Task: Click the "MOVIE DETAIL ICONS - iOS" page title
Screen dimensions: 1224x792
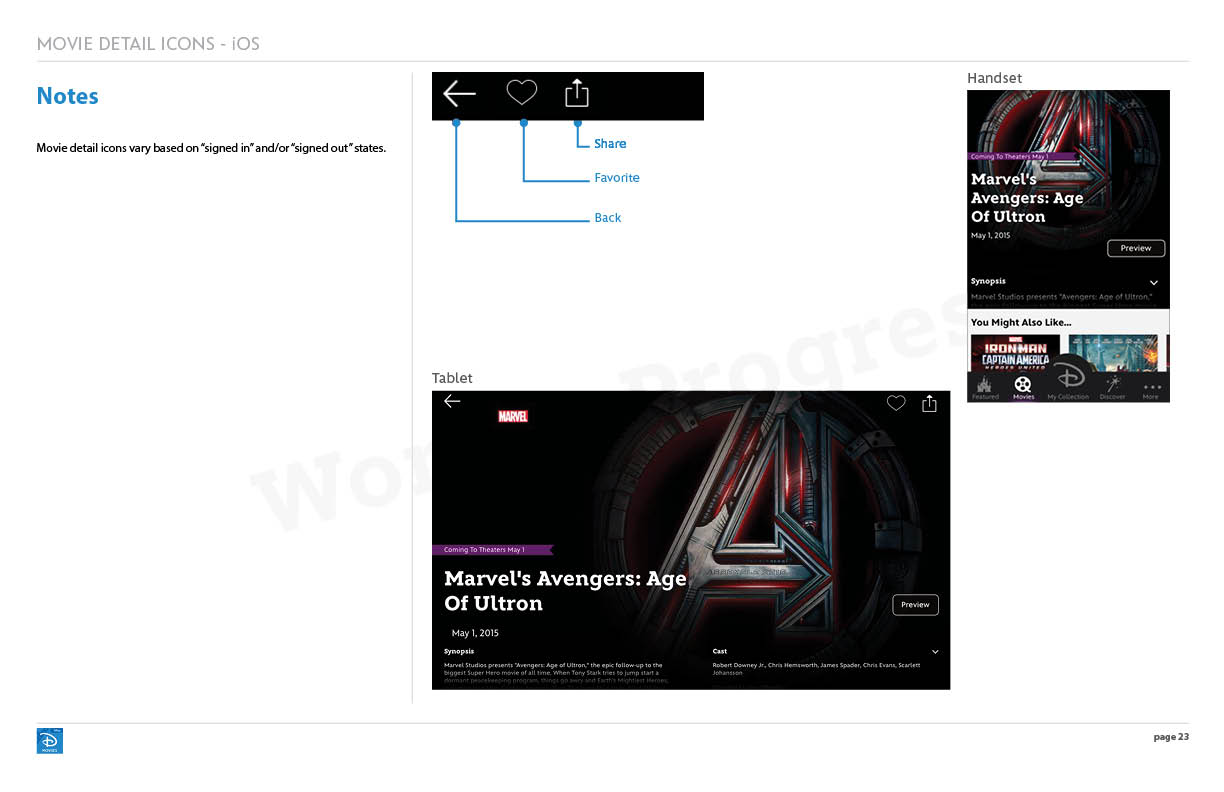Action: click(149, 44)
